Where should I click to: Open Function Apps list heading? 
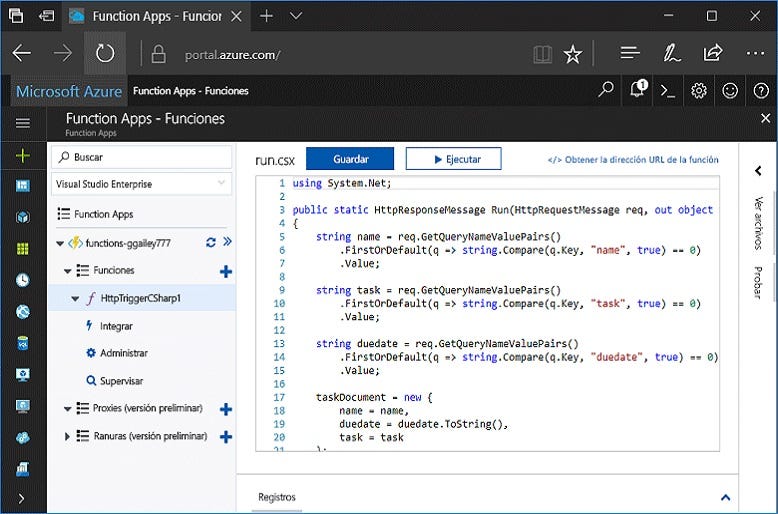(103, 214)
